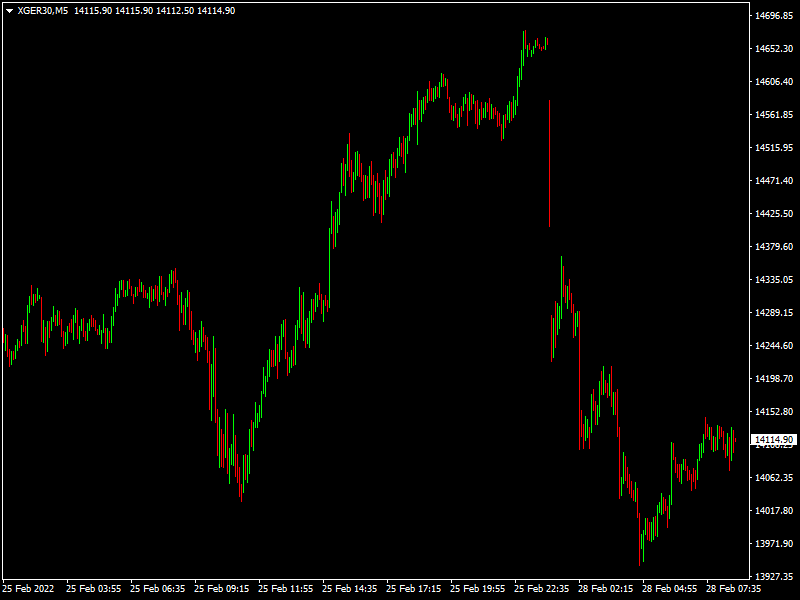Screen dimensions: 800x600
Task: Click the 28 Feb 02:15 time label
Action: (603, 588)
